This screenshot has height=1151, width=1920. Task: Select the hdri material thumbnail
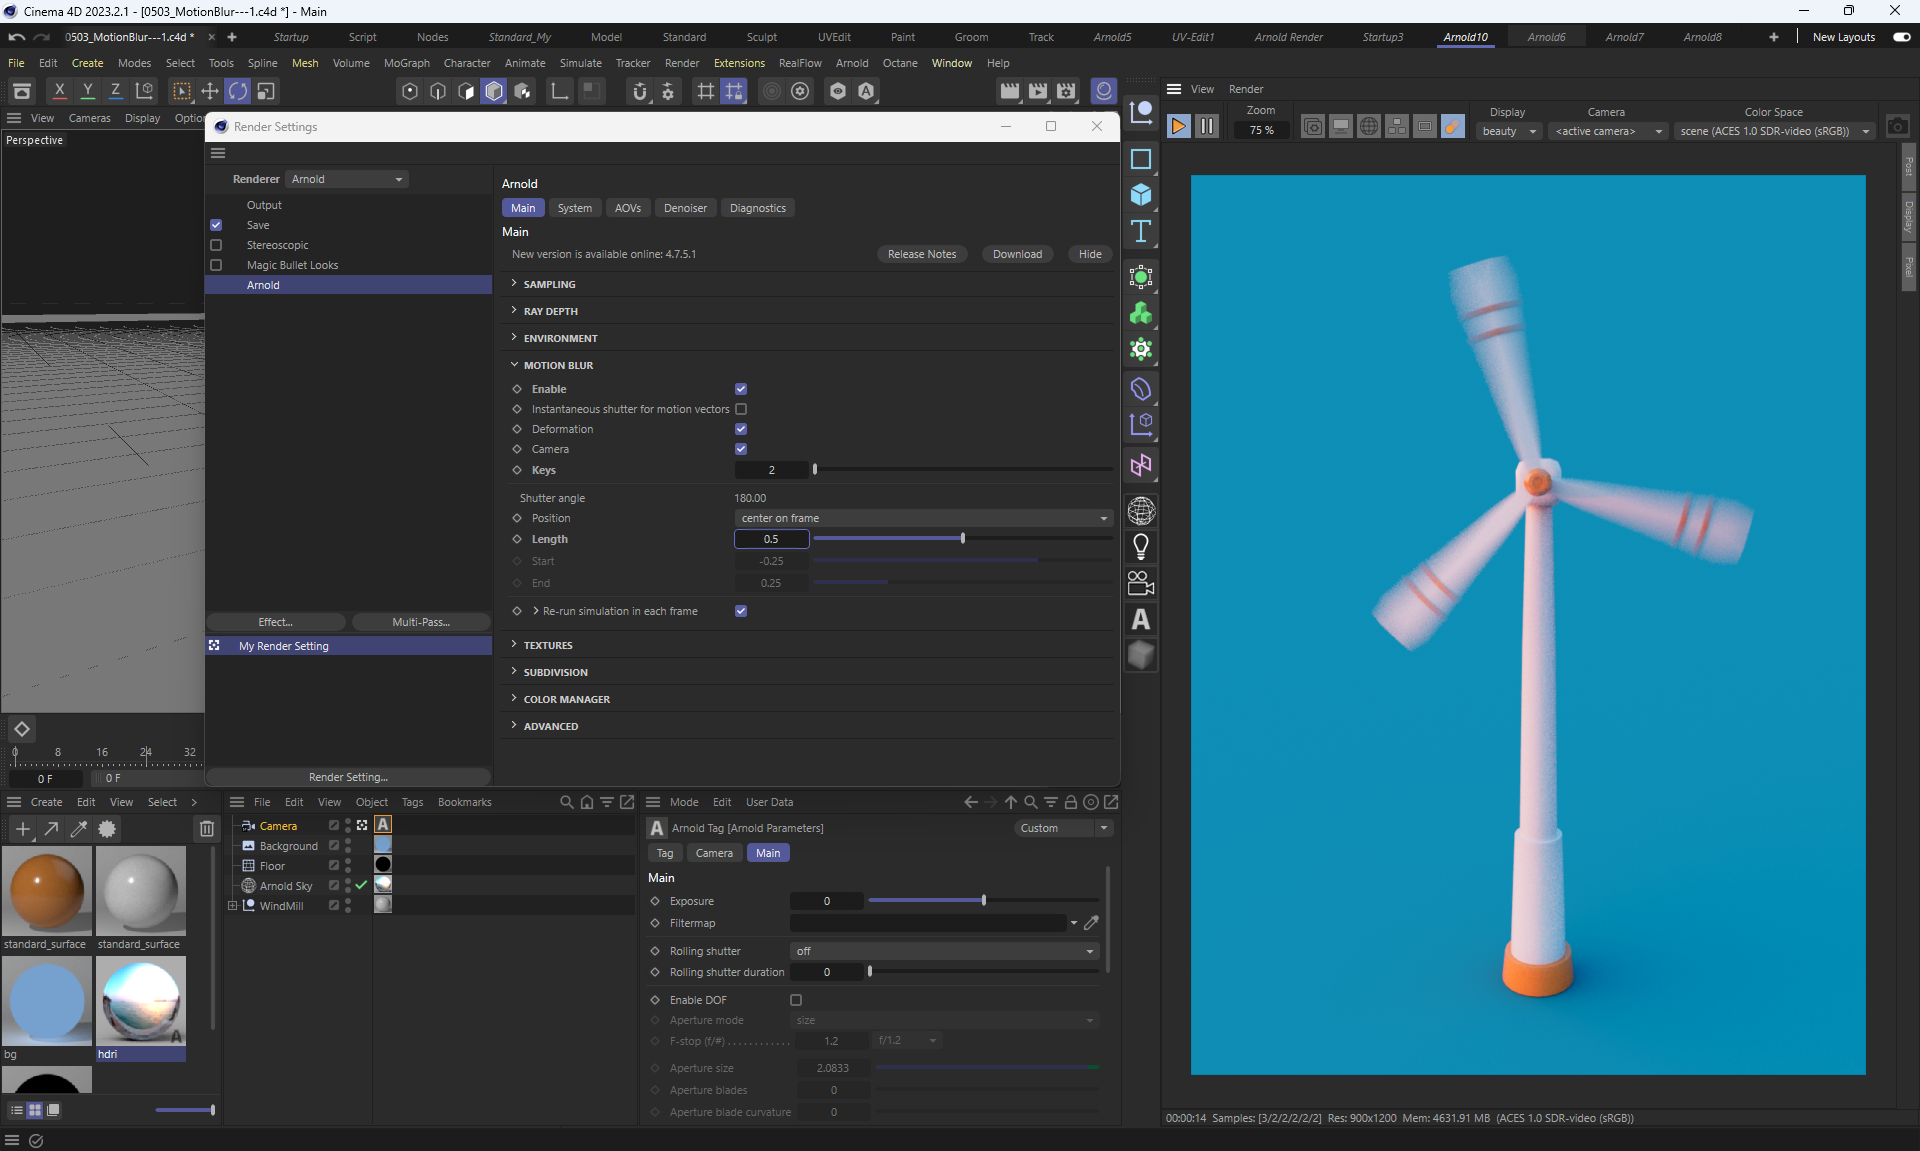click(x=141, y=1001)
